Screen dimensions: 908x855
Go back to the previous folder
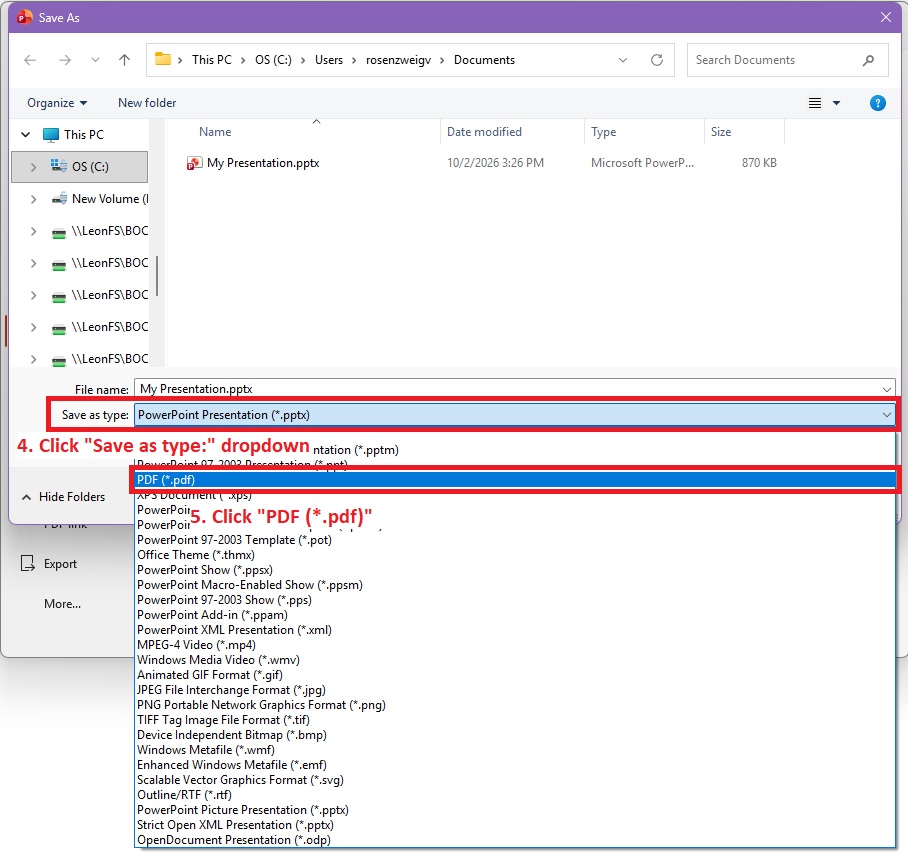click(30, 60)
